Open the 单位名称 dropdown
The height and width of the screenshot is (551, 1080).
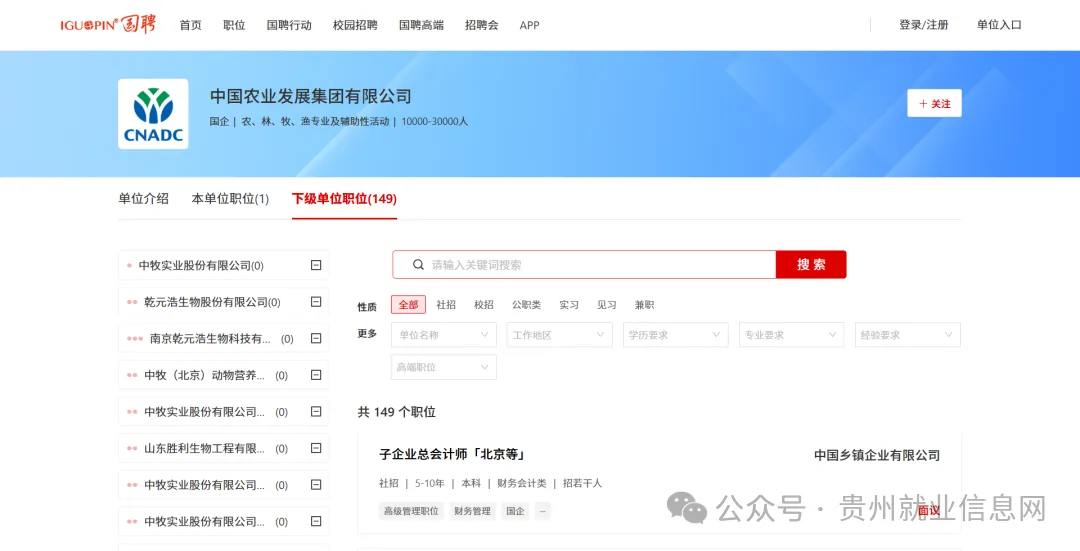pos(444,335)
